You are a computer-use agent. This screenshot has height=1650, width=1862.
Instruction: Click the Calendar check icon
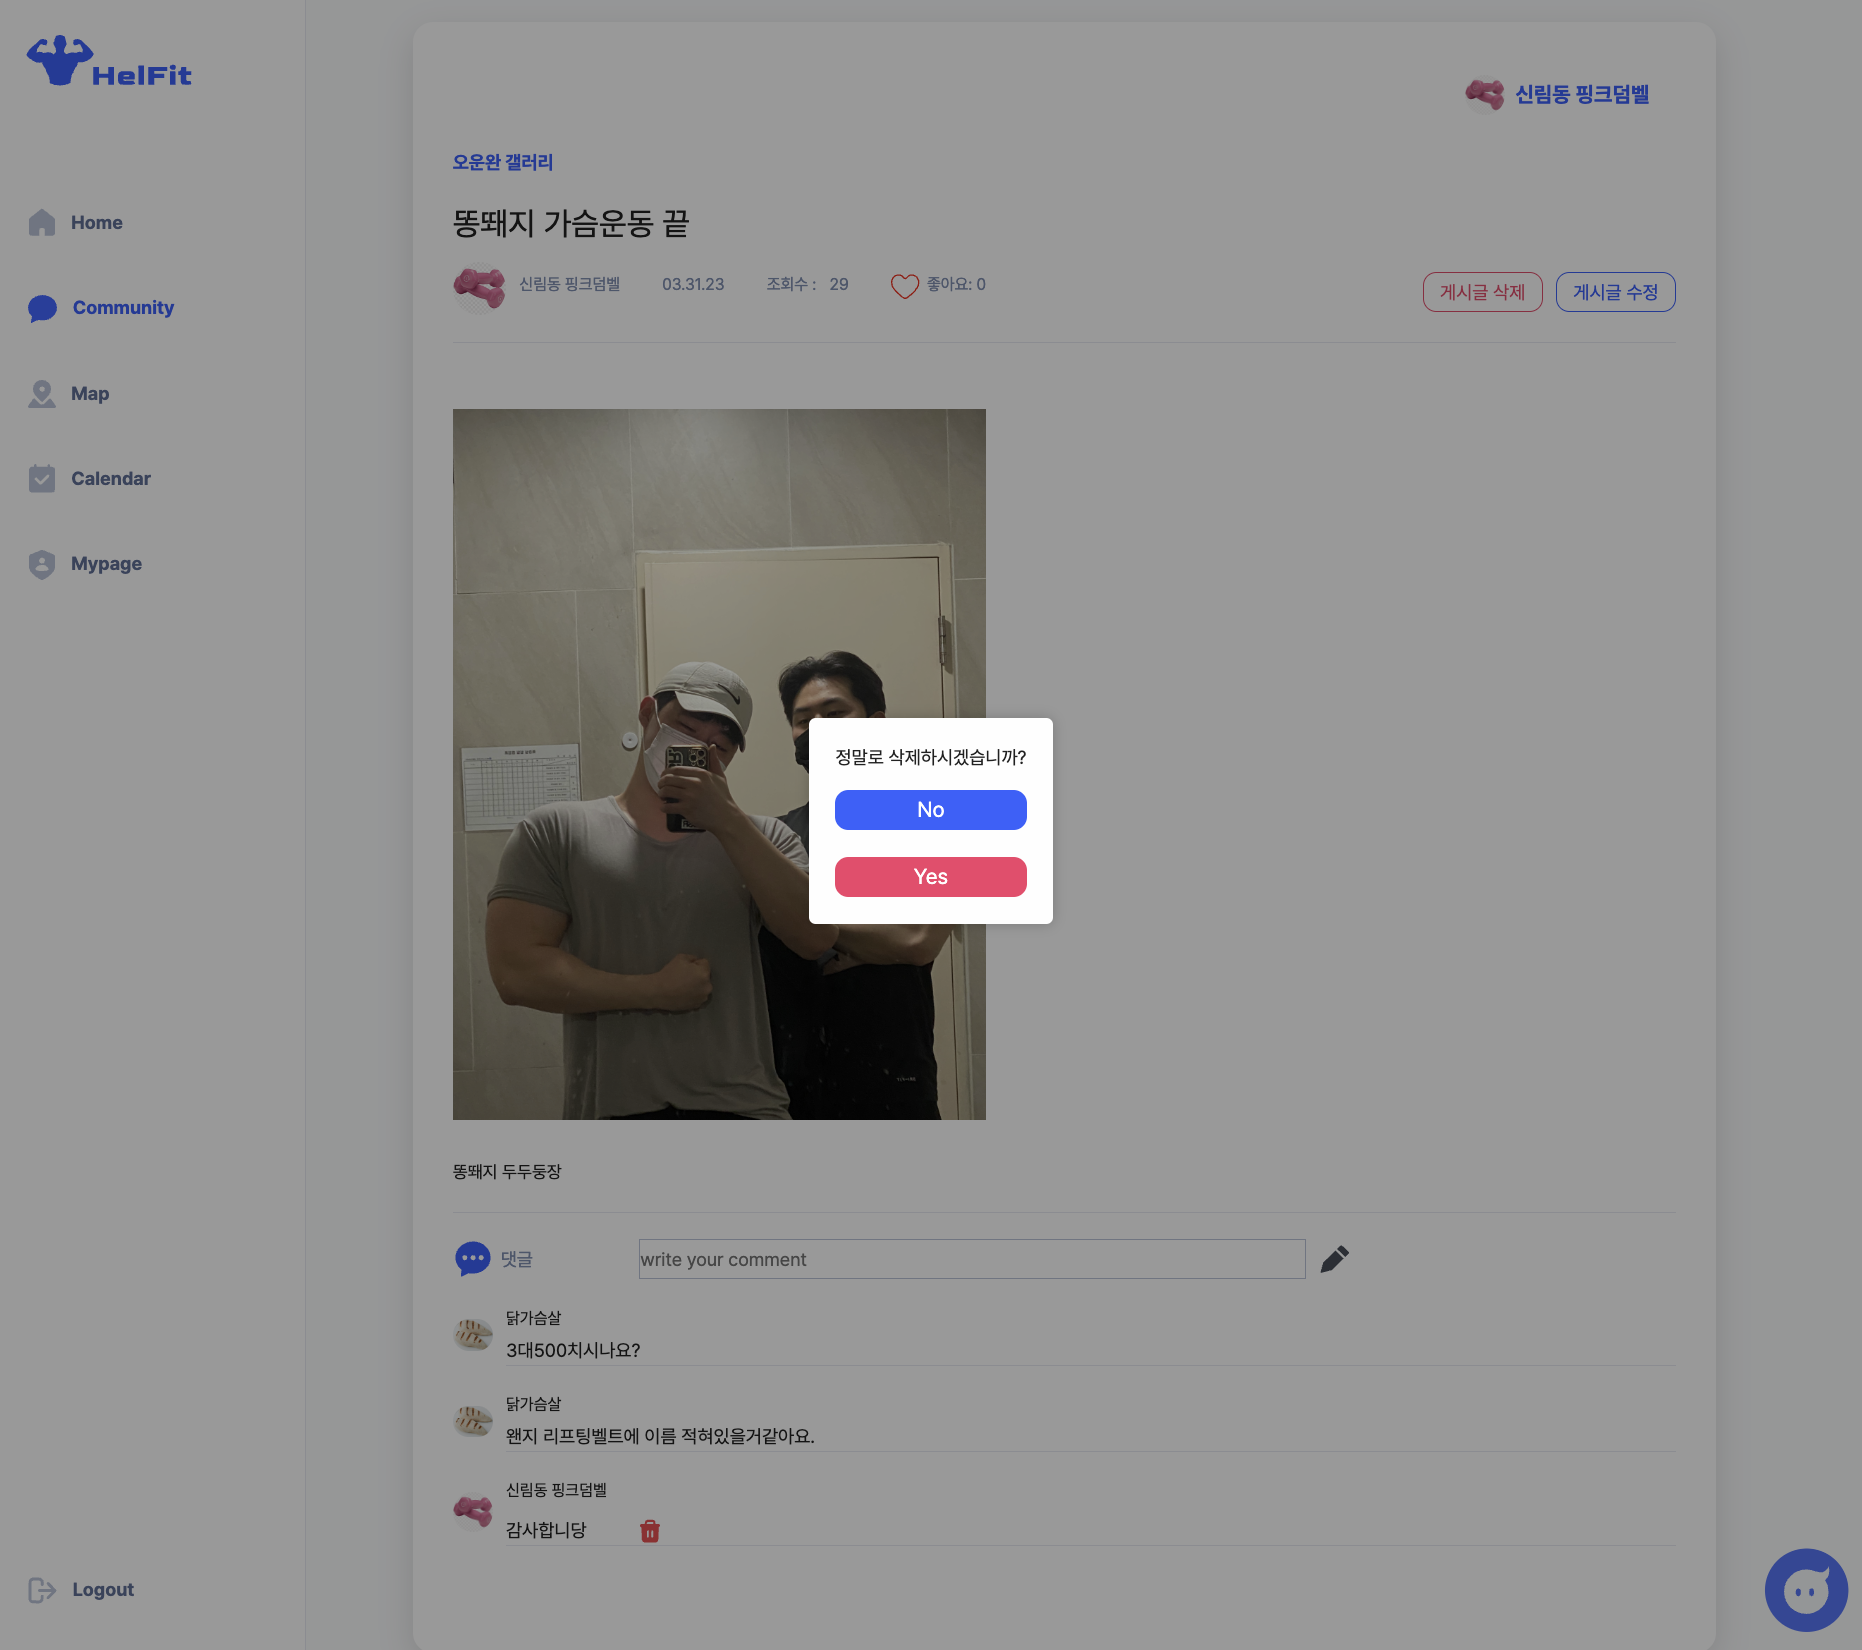[x=42, y=478]
